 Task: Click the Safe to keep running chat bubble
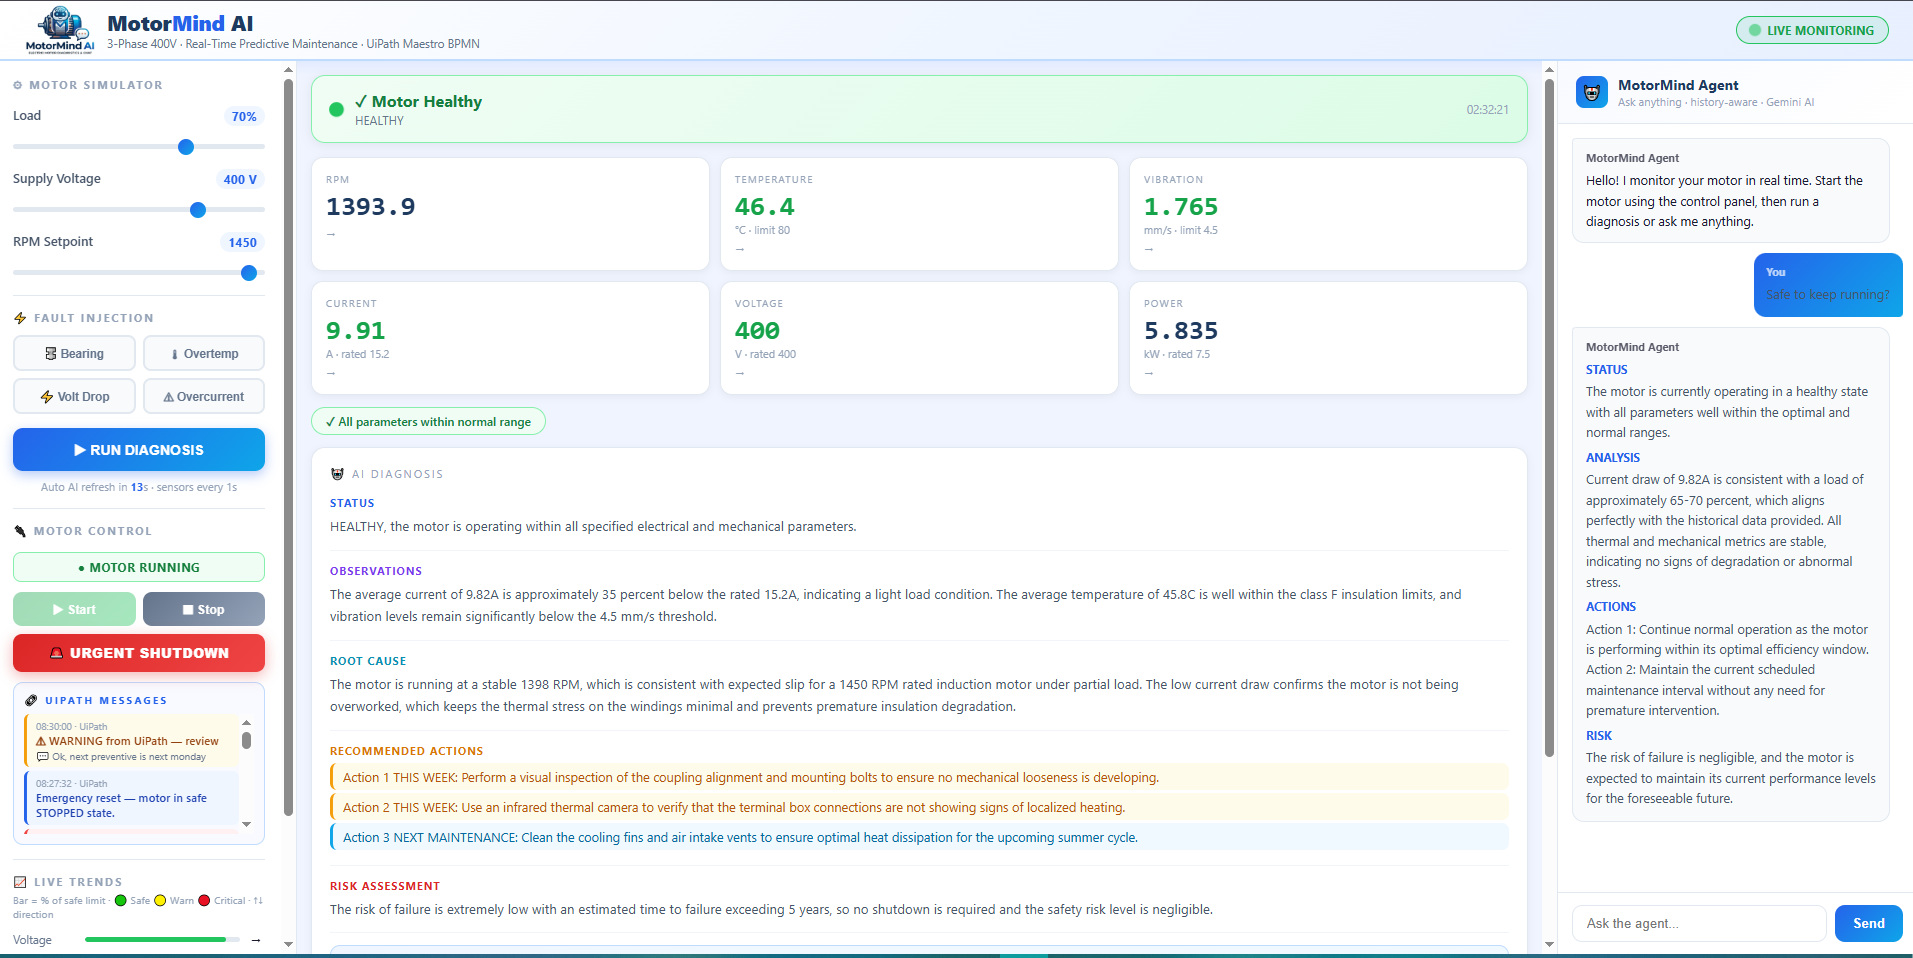click(x=1828, y=285)
